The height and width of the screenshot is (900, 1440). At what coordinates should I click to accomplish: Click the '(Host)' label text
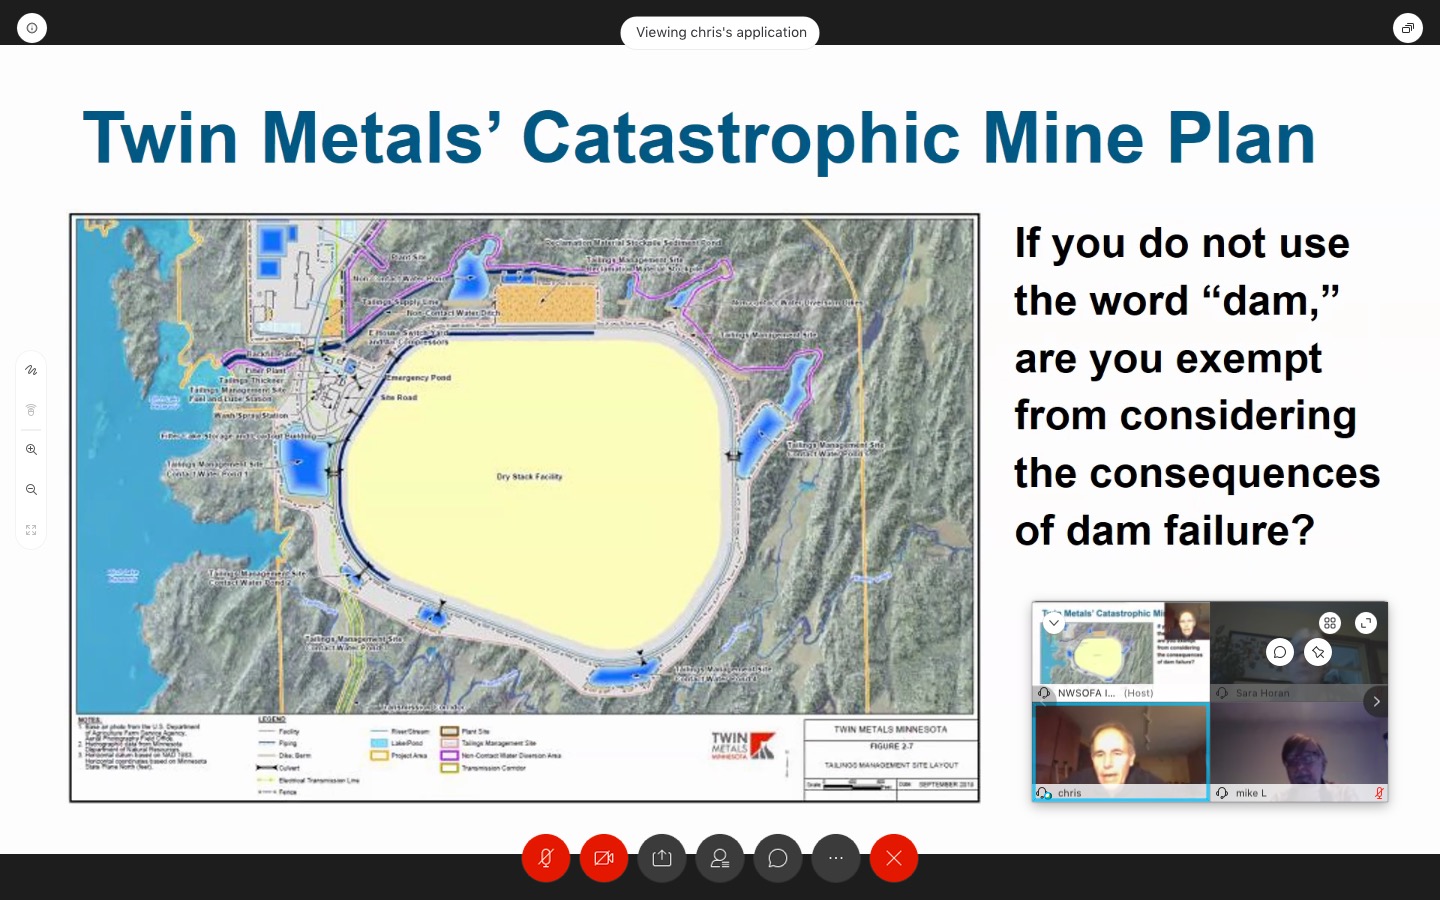point(1138,693)
